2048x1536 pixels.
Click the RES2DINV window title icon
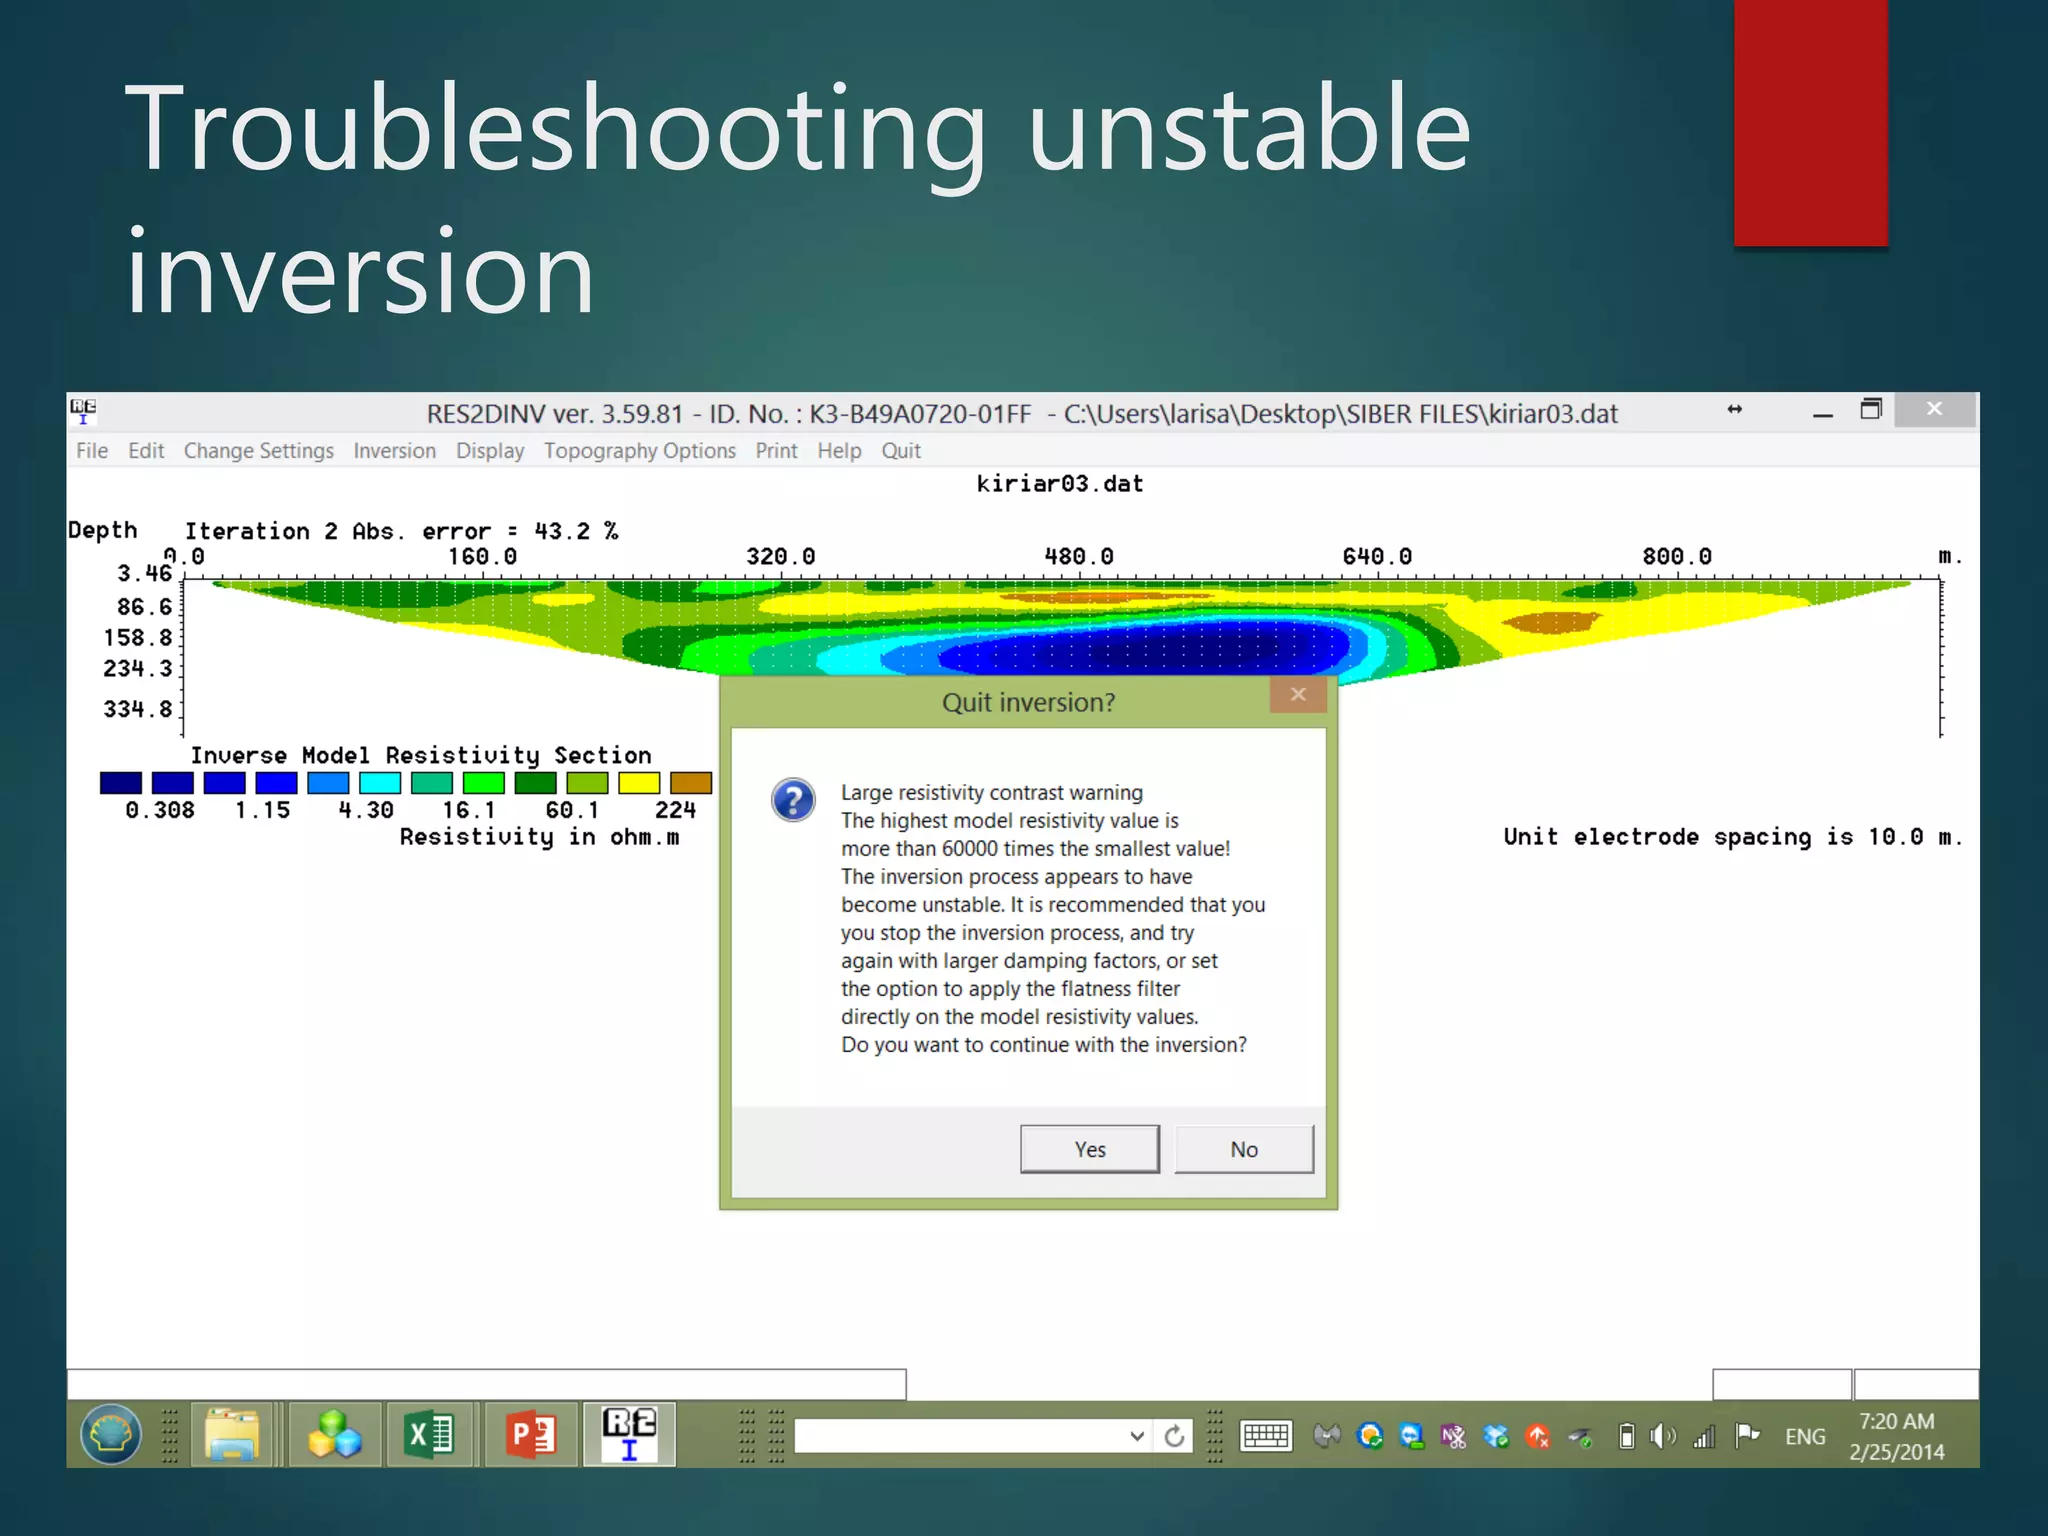(84, 410)
